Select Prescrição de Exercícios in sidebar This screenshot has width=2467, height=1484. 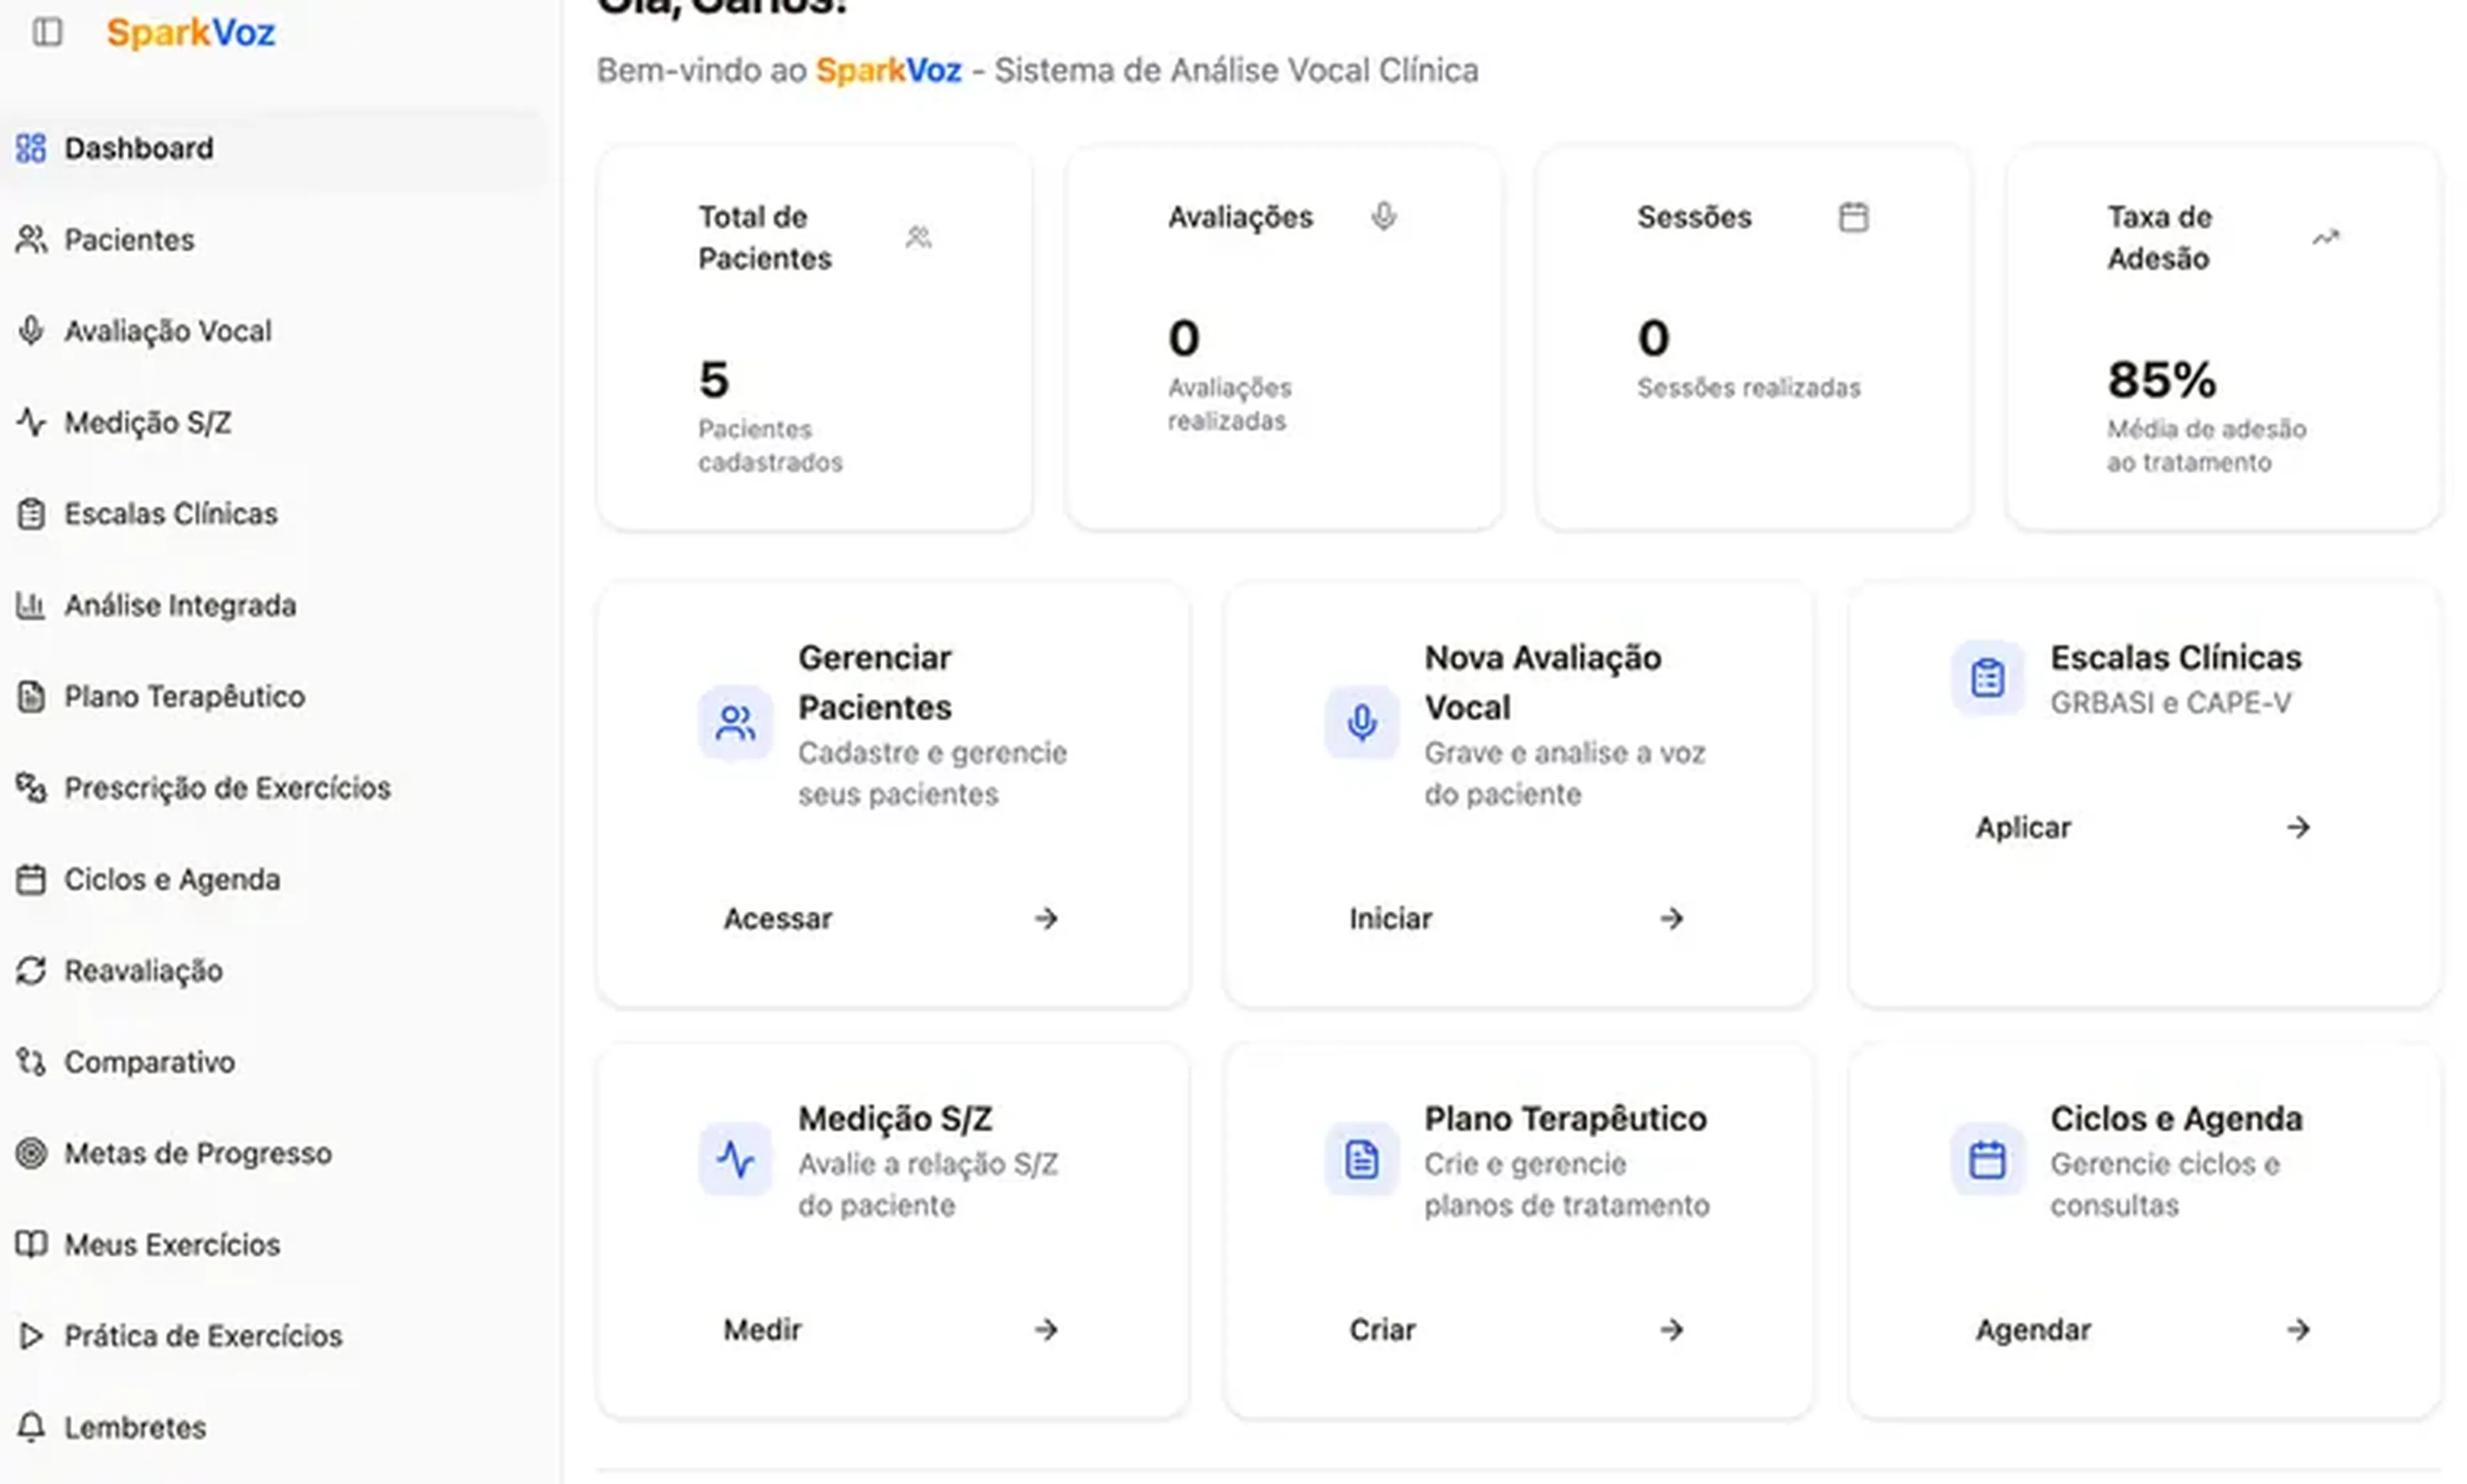227,788
